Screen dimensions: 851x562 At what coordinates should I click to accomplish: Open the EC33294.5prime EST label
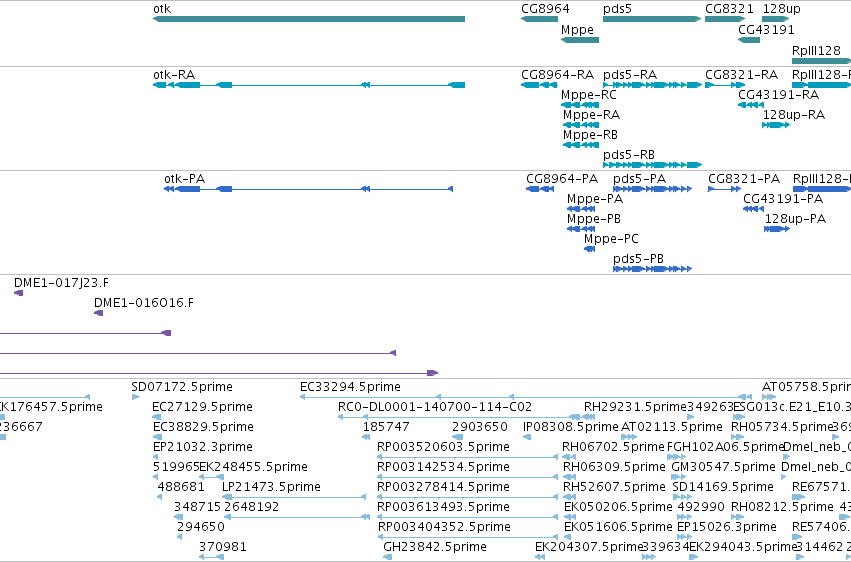[350, 387]
